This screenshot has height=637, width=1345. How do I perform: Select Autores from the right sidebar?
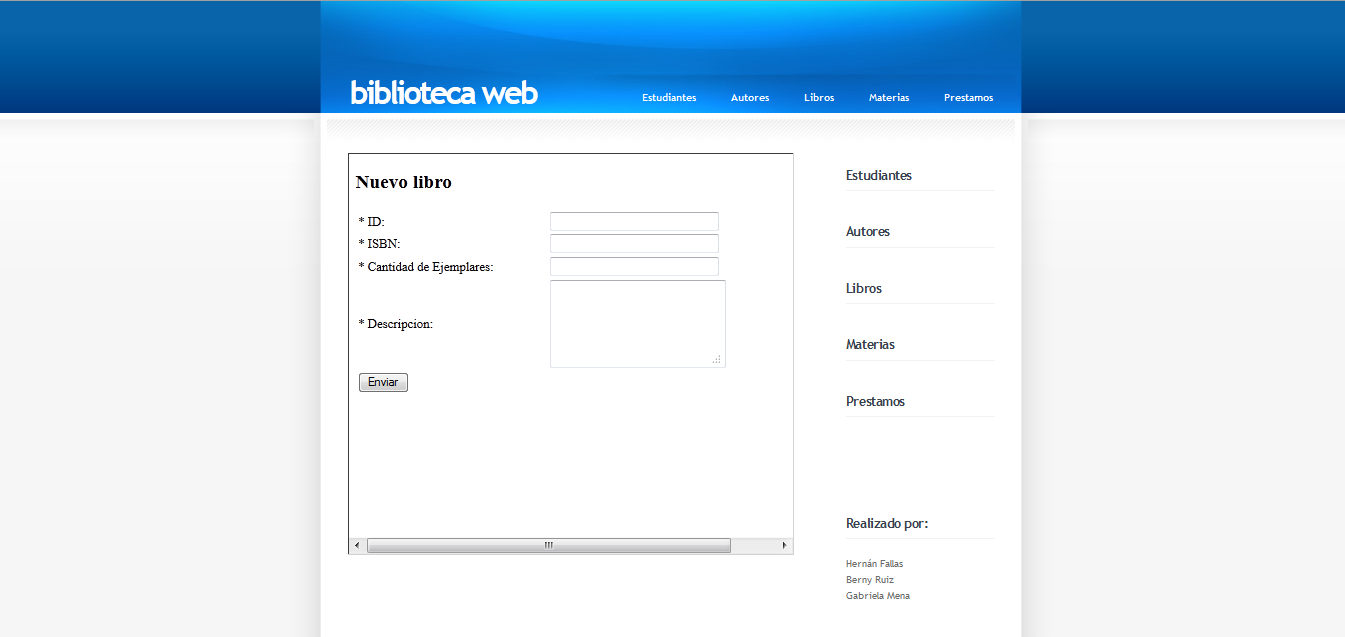click(x=867, y=231)
